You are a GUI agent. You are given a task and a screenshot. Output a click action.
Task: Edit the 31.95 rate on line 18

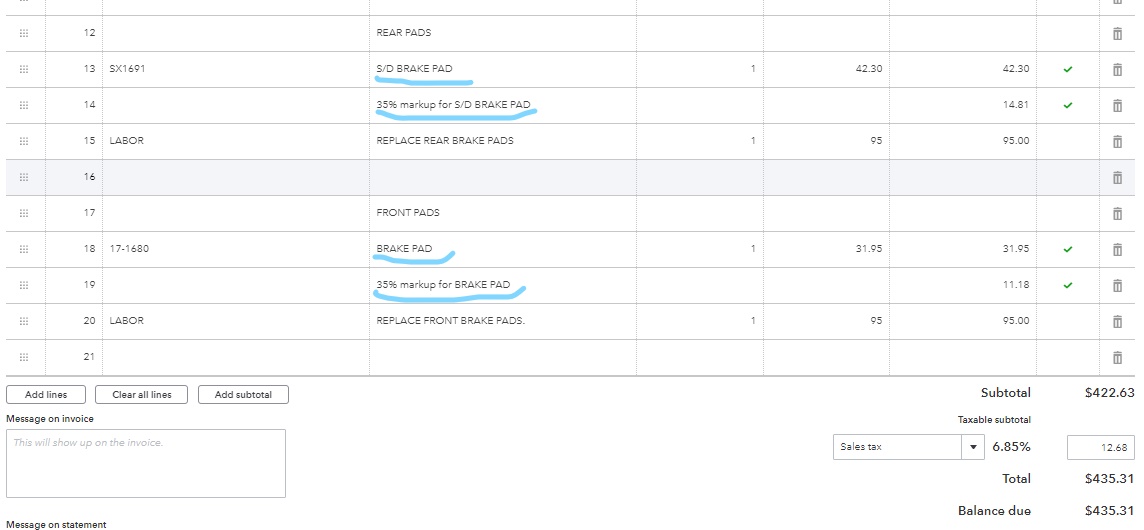coord(826,249)
